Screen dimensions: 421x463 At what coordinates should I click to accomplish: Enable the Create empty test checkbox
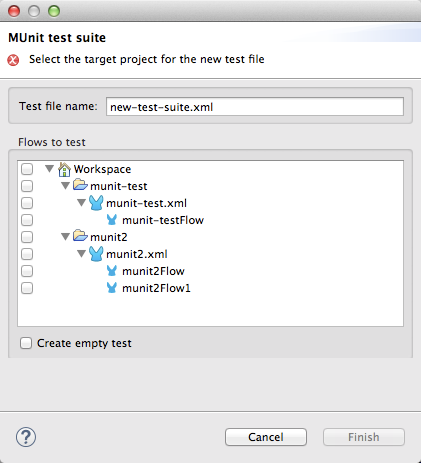tap(26, 343)
